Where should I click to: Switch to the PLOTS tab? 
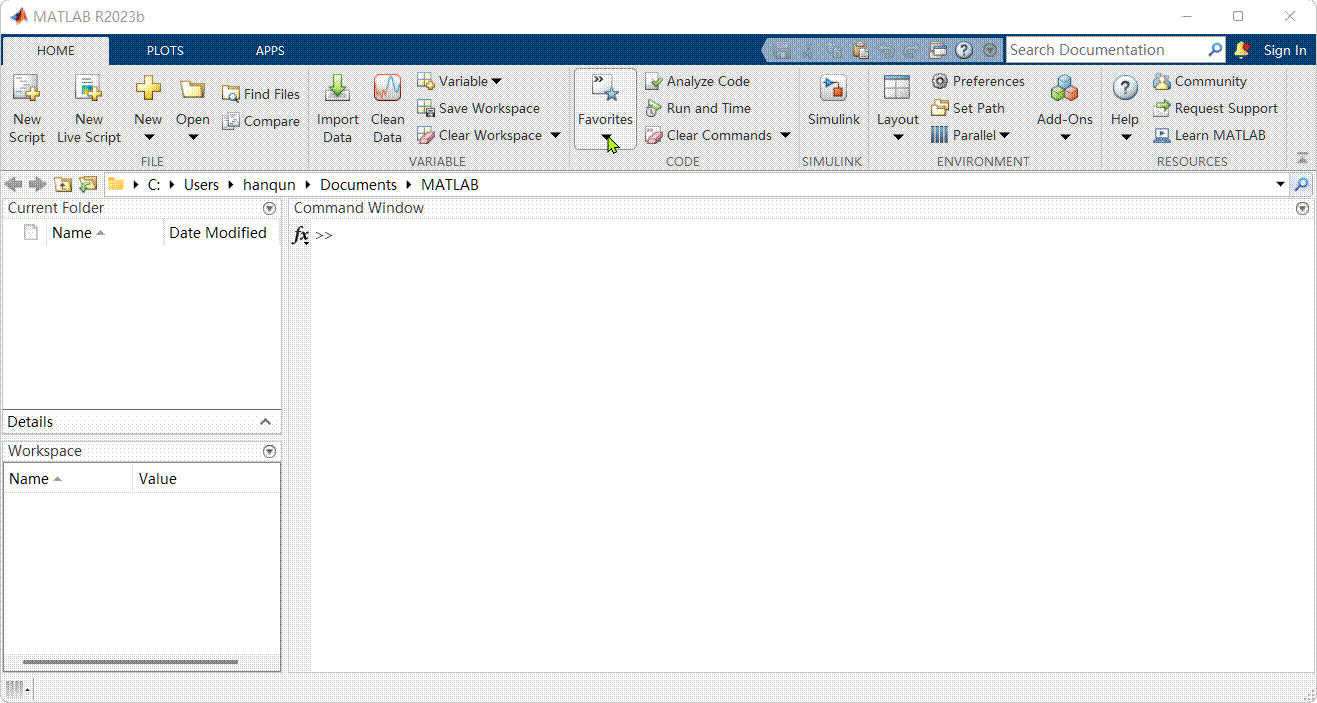(x=165, y=51)
